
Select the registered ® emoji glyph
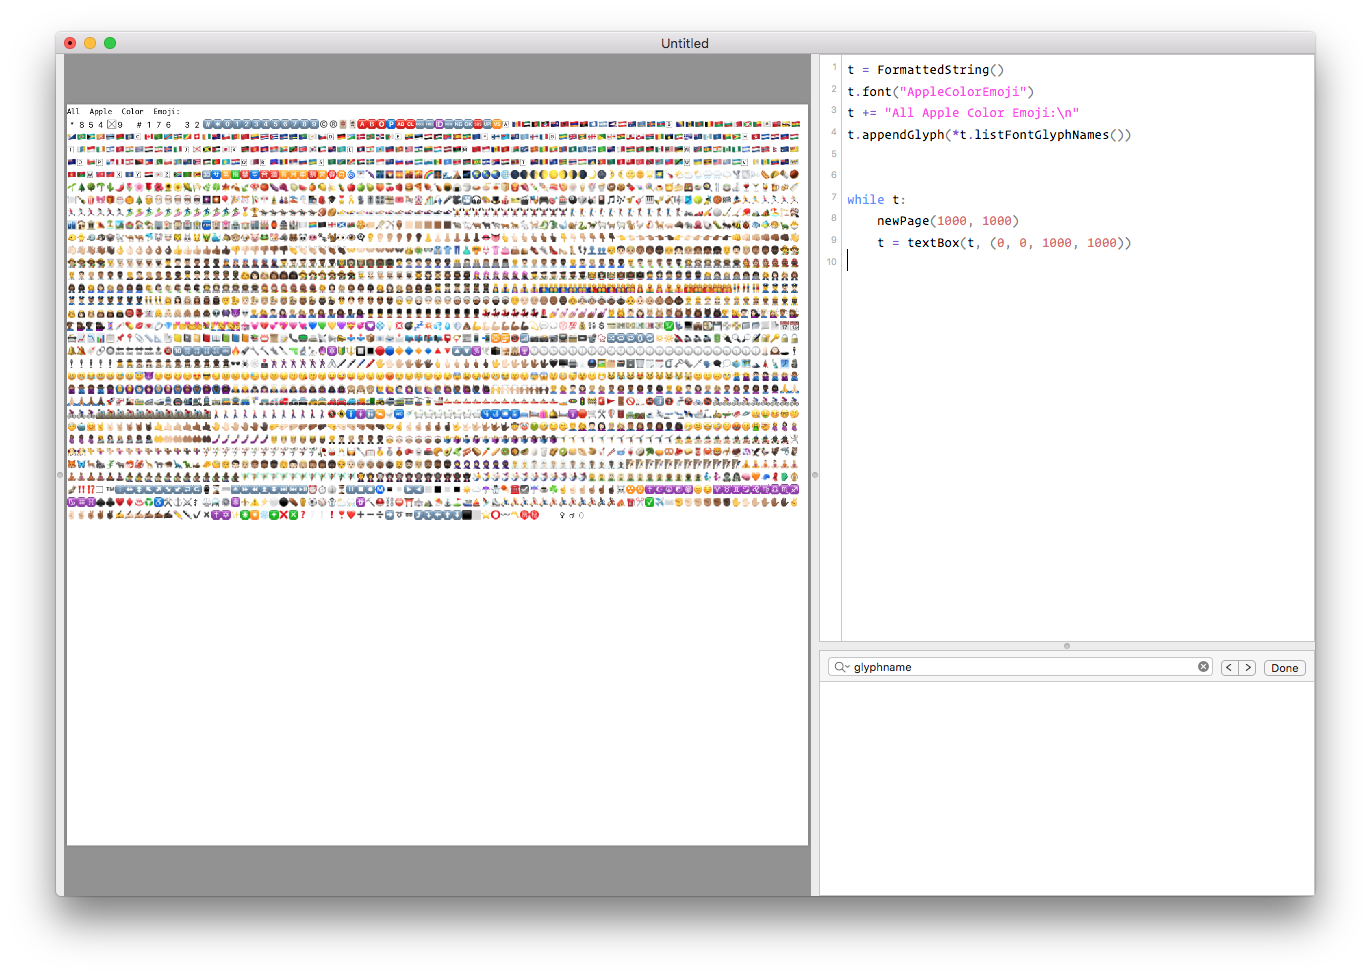(335, 123)
